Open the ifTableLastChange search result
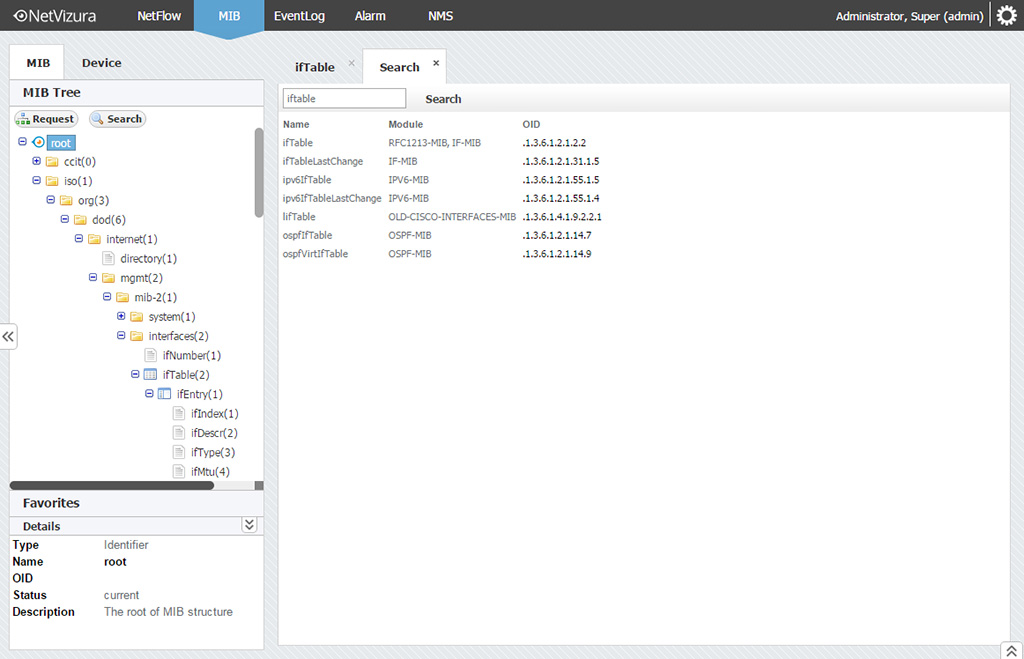Viewport: 1024px width, 659px height. (323, 161)
